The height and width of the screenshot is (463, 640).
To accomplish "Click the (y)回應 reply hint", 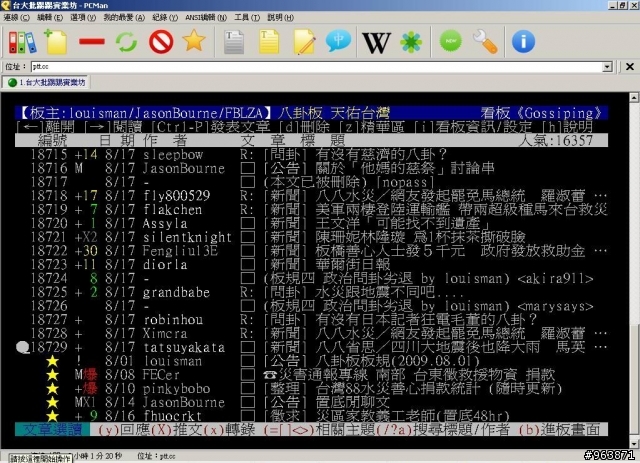I will tap(124, 430).
